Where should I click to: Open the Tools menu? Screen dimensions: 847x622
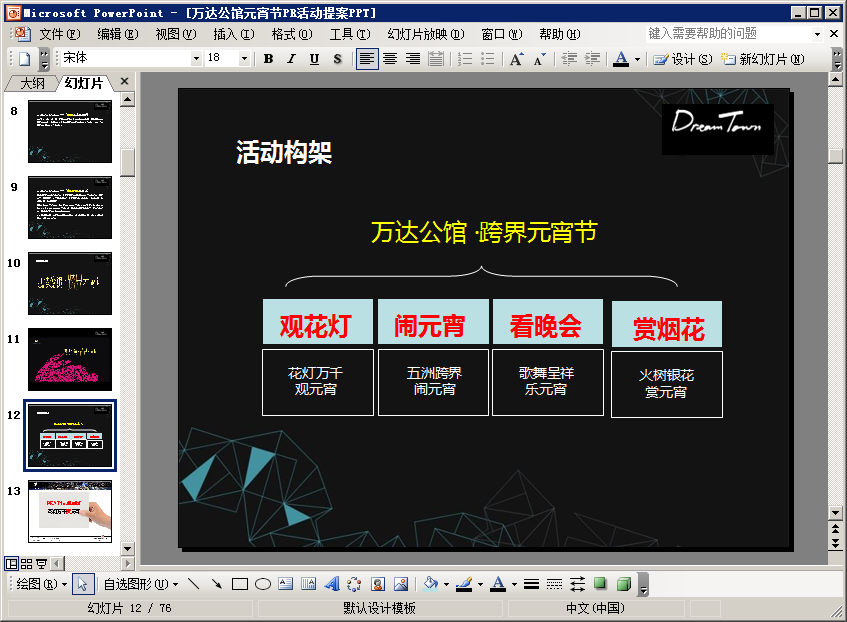pyautogui.click(x=350, y=34)
